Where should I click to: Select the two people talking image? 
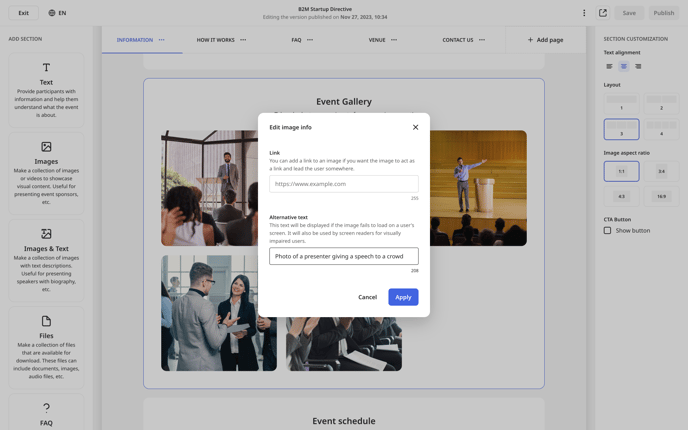[x=219, y=313]
